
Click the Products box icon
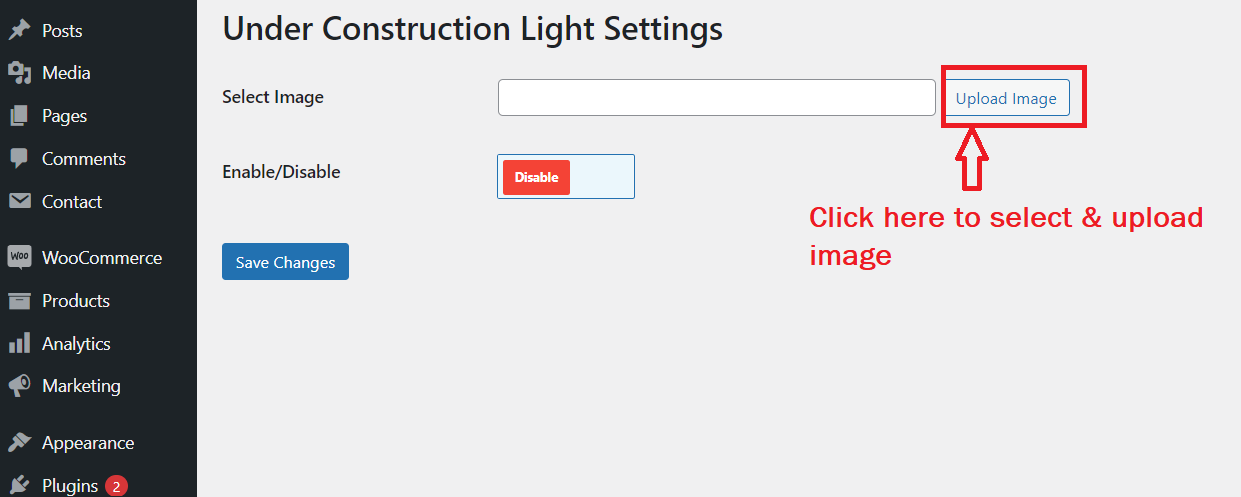[19, 300]
